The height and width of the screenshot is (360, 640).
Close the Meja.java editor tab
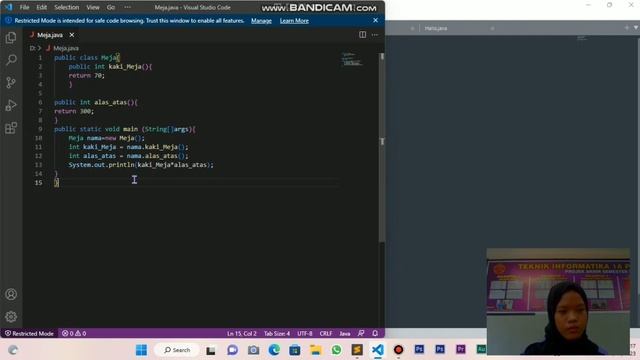(x=72, y=35)
